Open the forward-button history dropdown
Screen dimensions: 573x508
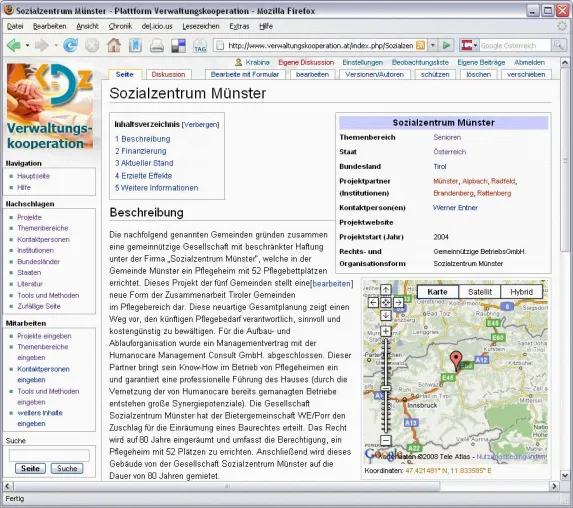click(x=56, y=46)
